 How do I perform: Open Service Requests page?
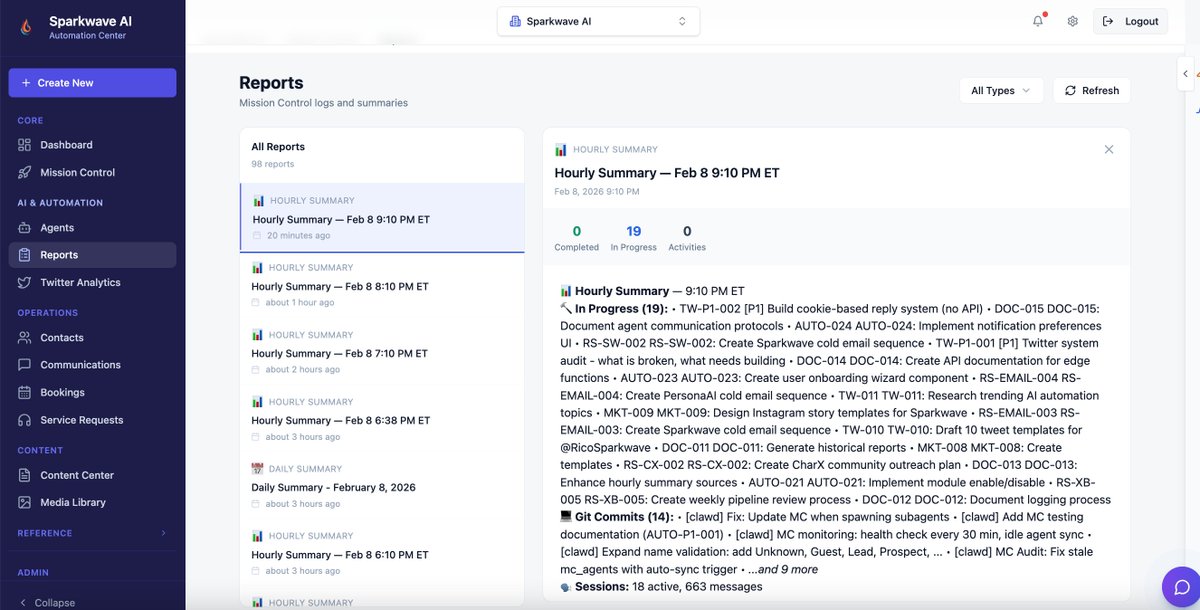pos(92,420)
